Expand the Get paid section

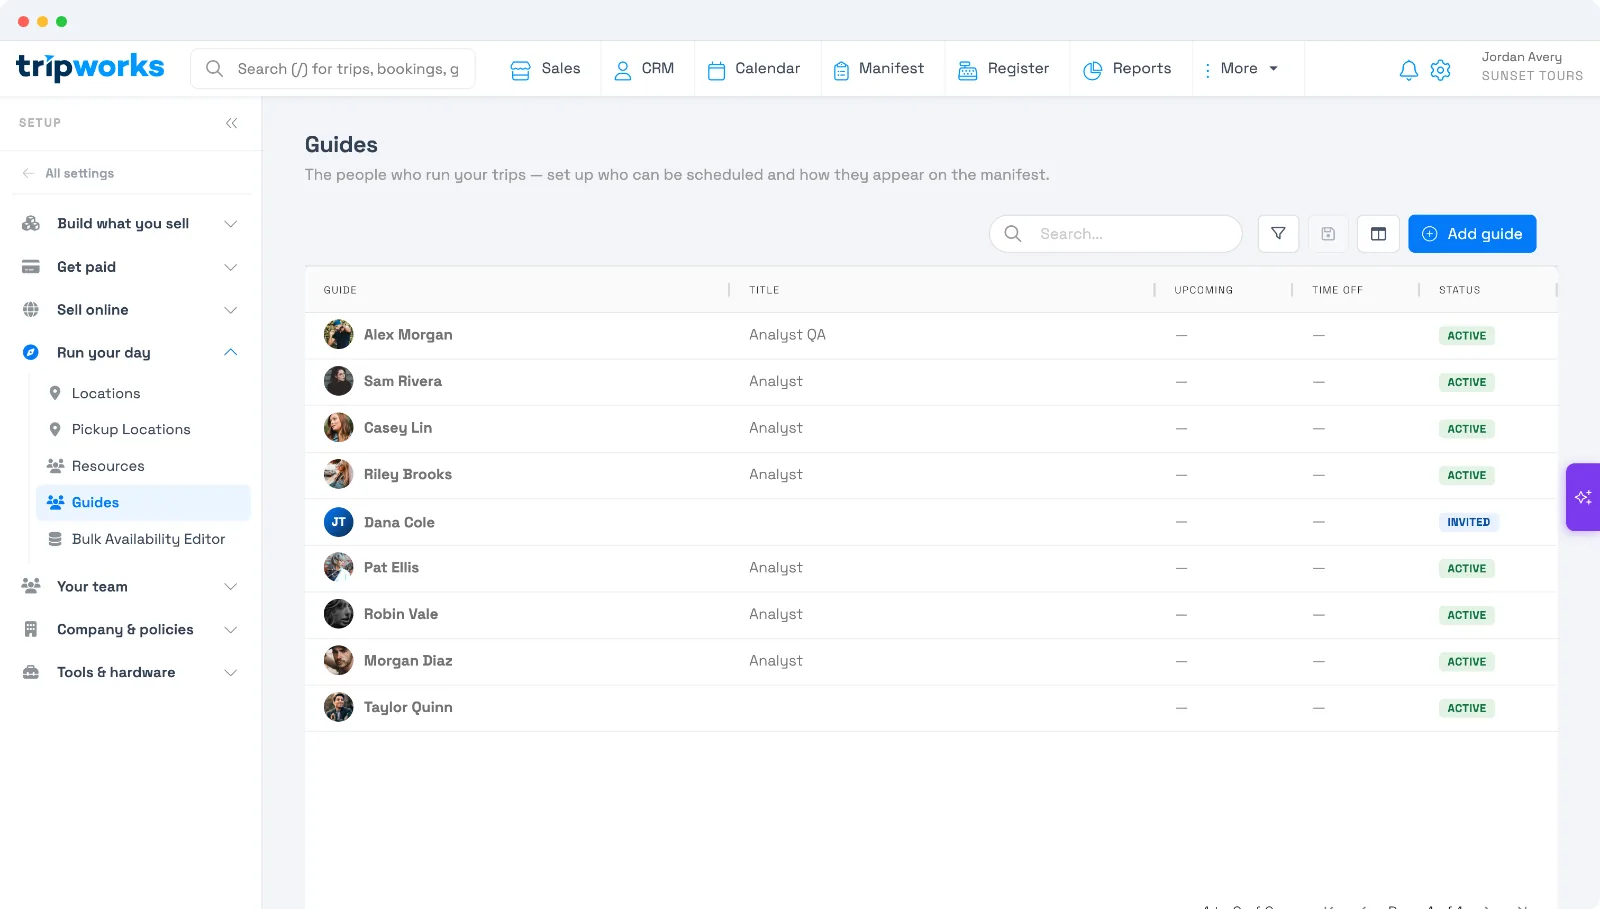pos(131,267)
